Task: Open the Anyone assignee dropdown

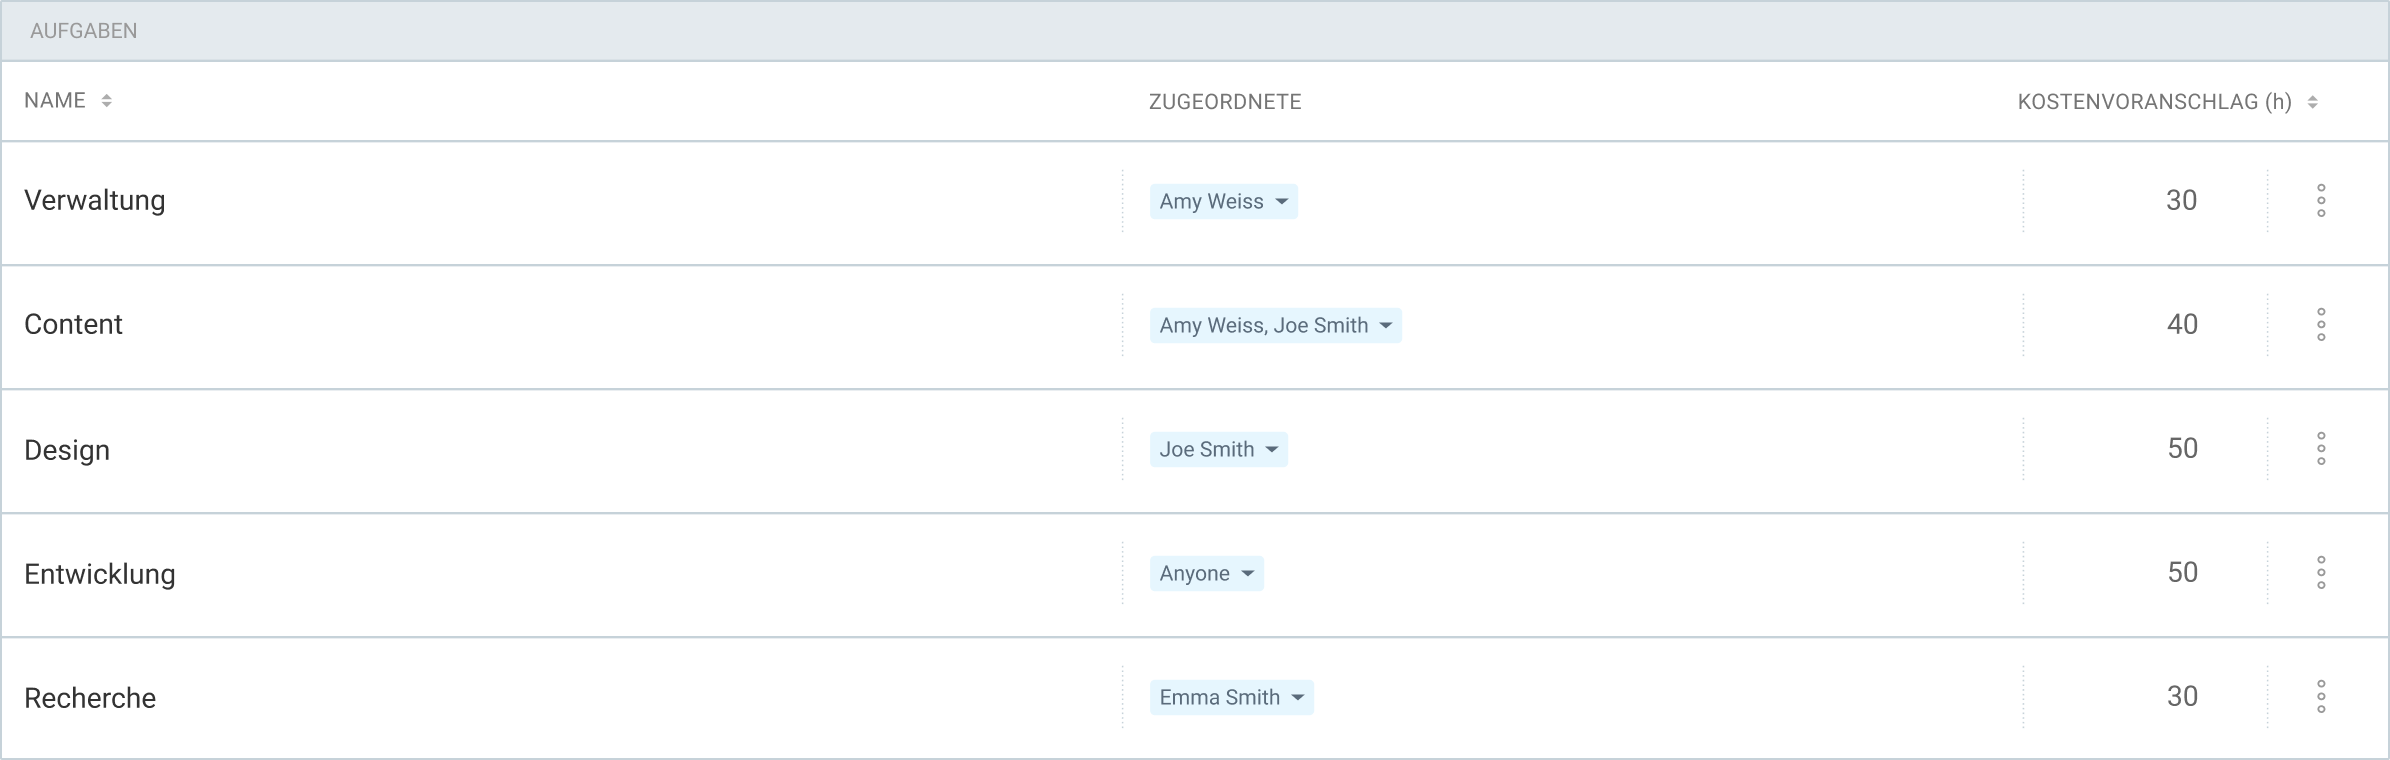Action: point(1206,573)
